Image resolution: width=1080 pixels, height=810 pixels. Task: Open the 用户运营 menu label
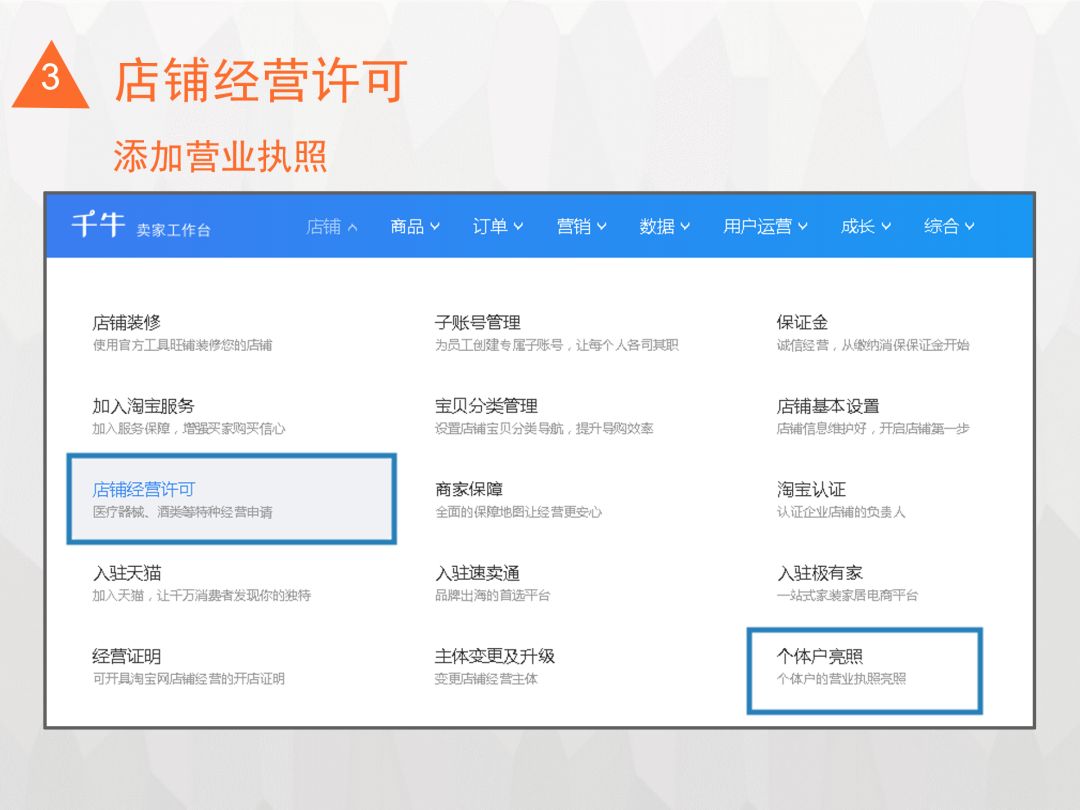click(758, 226)
